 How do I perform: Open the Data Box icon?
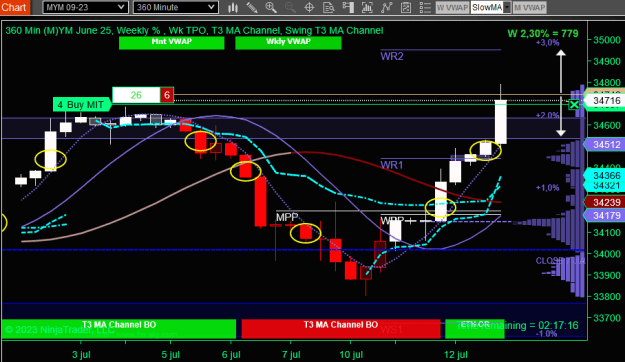328,8
